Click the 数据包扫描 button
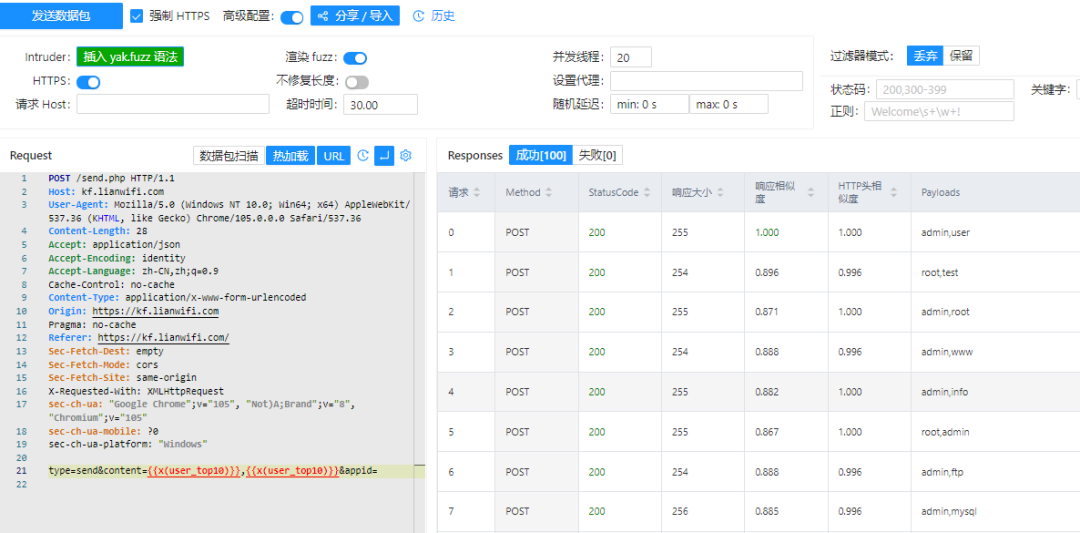Screen dimensions: 1080x533 (x=229, y=156)
